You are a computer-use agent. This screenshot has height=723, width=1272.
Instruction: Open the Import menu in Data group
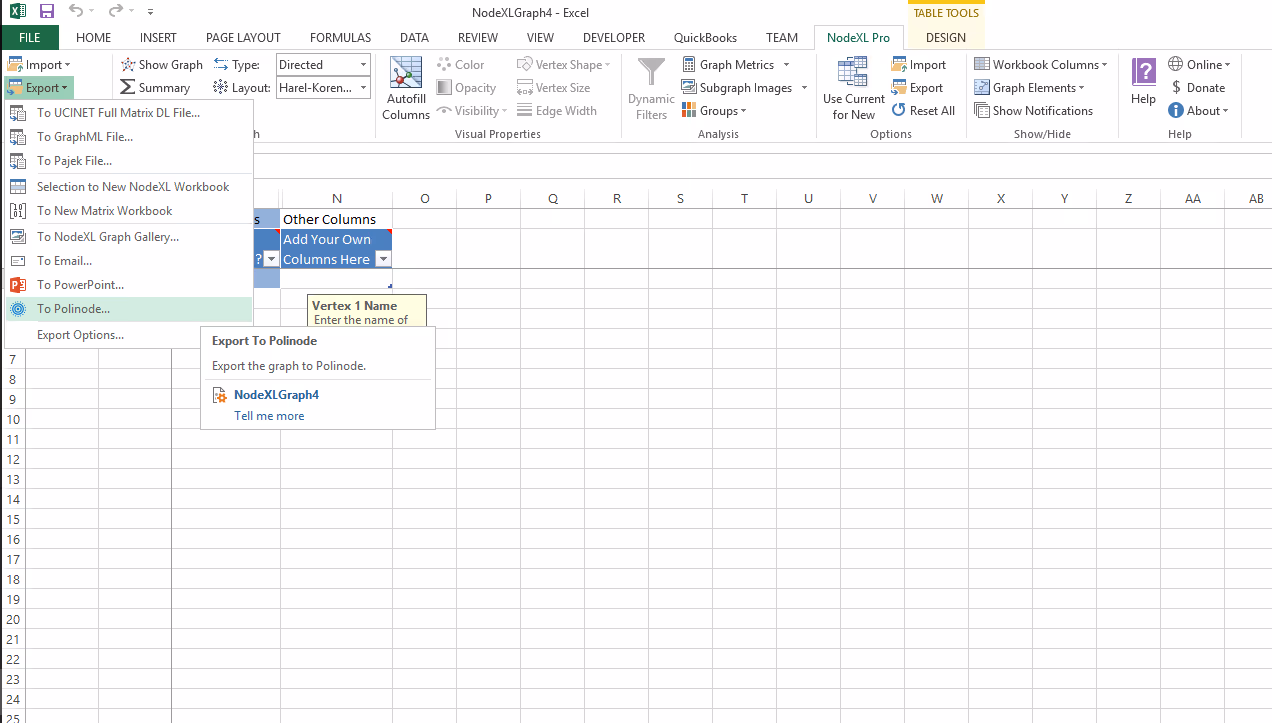coord(38,64)
